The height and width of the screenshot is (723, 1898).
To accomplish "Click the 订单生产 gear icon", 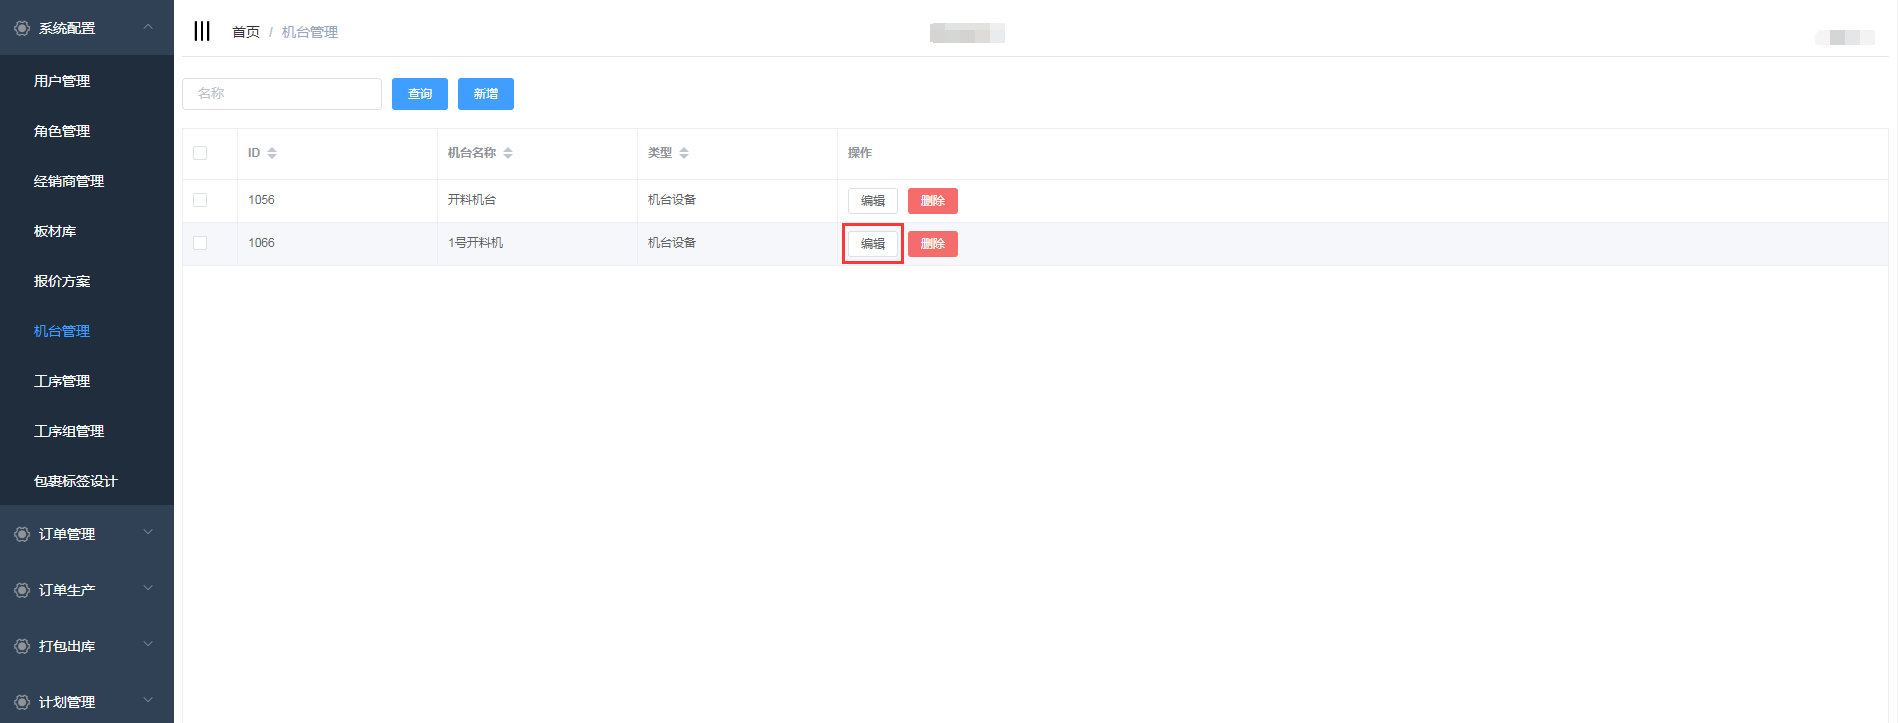I will point(22,590).
